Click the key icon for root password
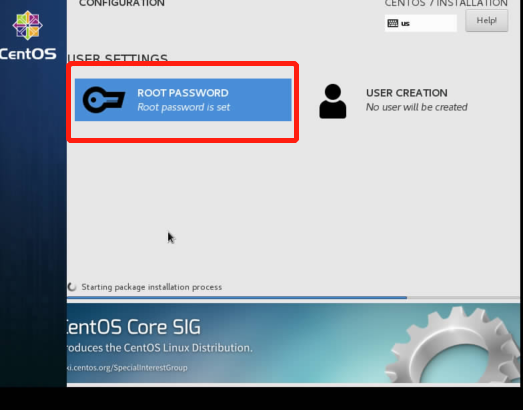 pos(104,99)
